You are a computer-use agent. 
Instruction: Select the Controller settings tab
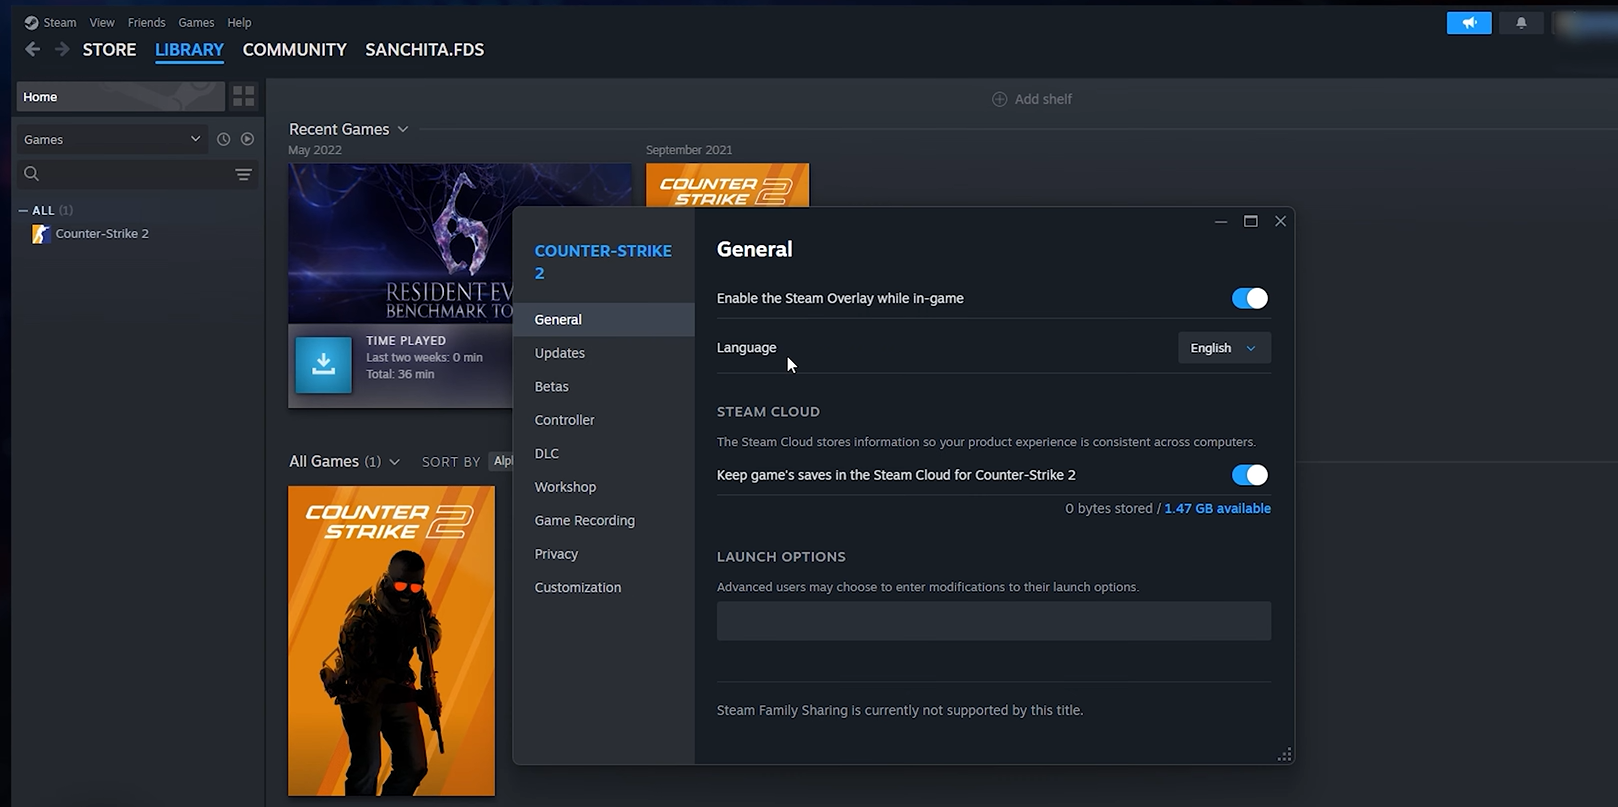pos(564,420)
